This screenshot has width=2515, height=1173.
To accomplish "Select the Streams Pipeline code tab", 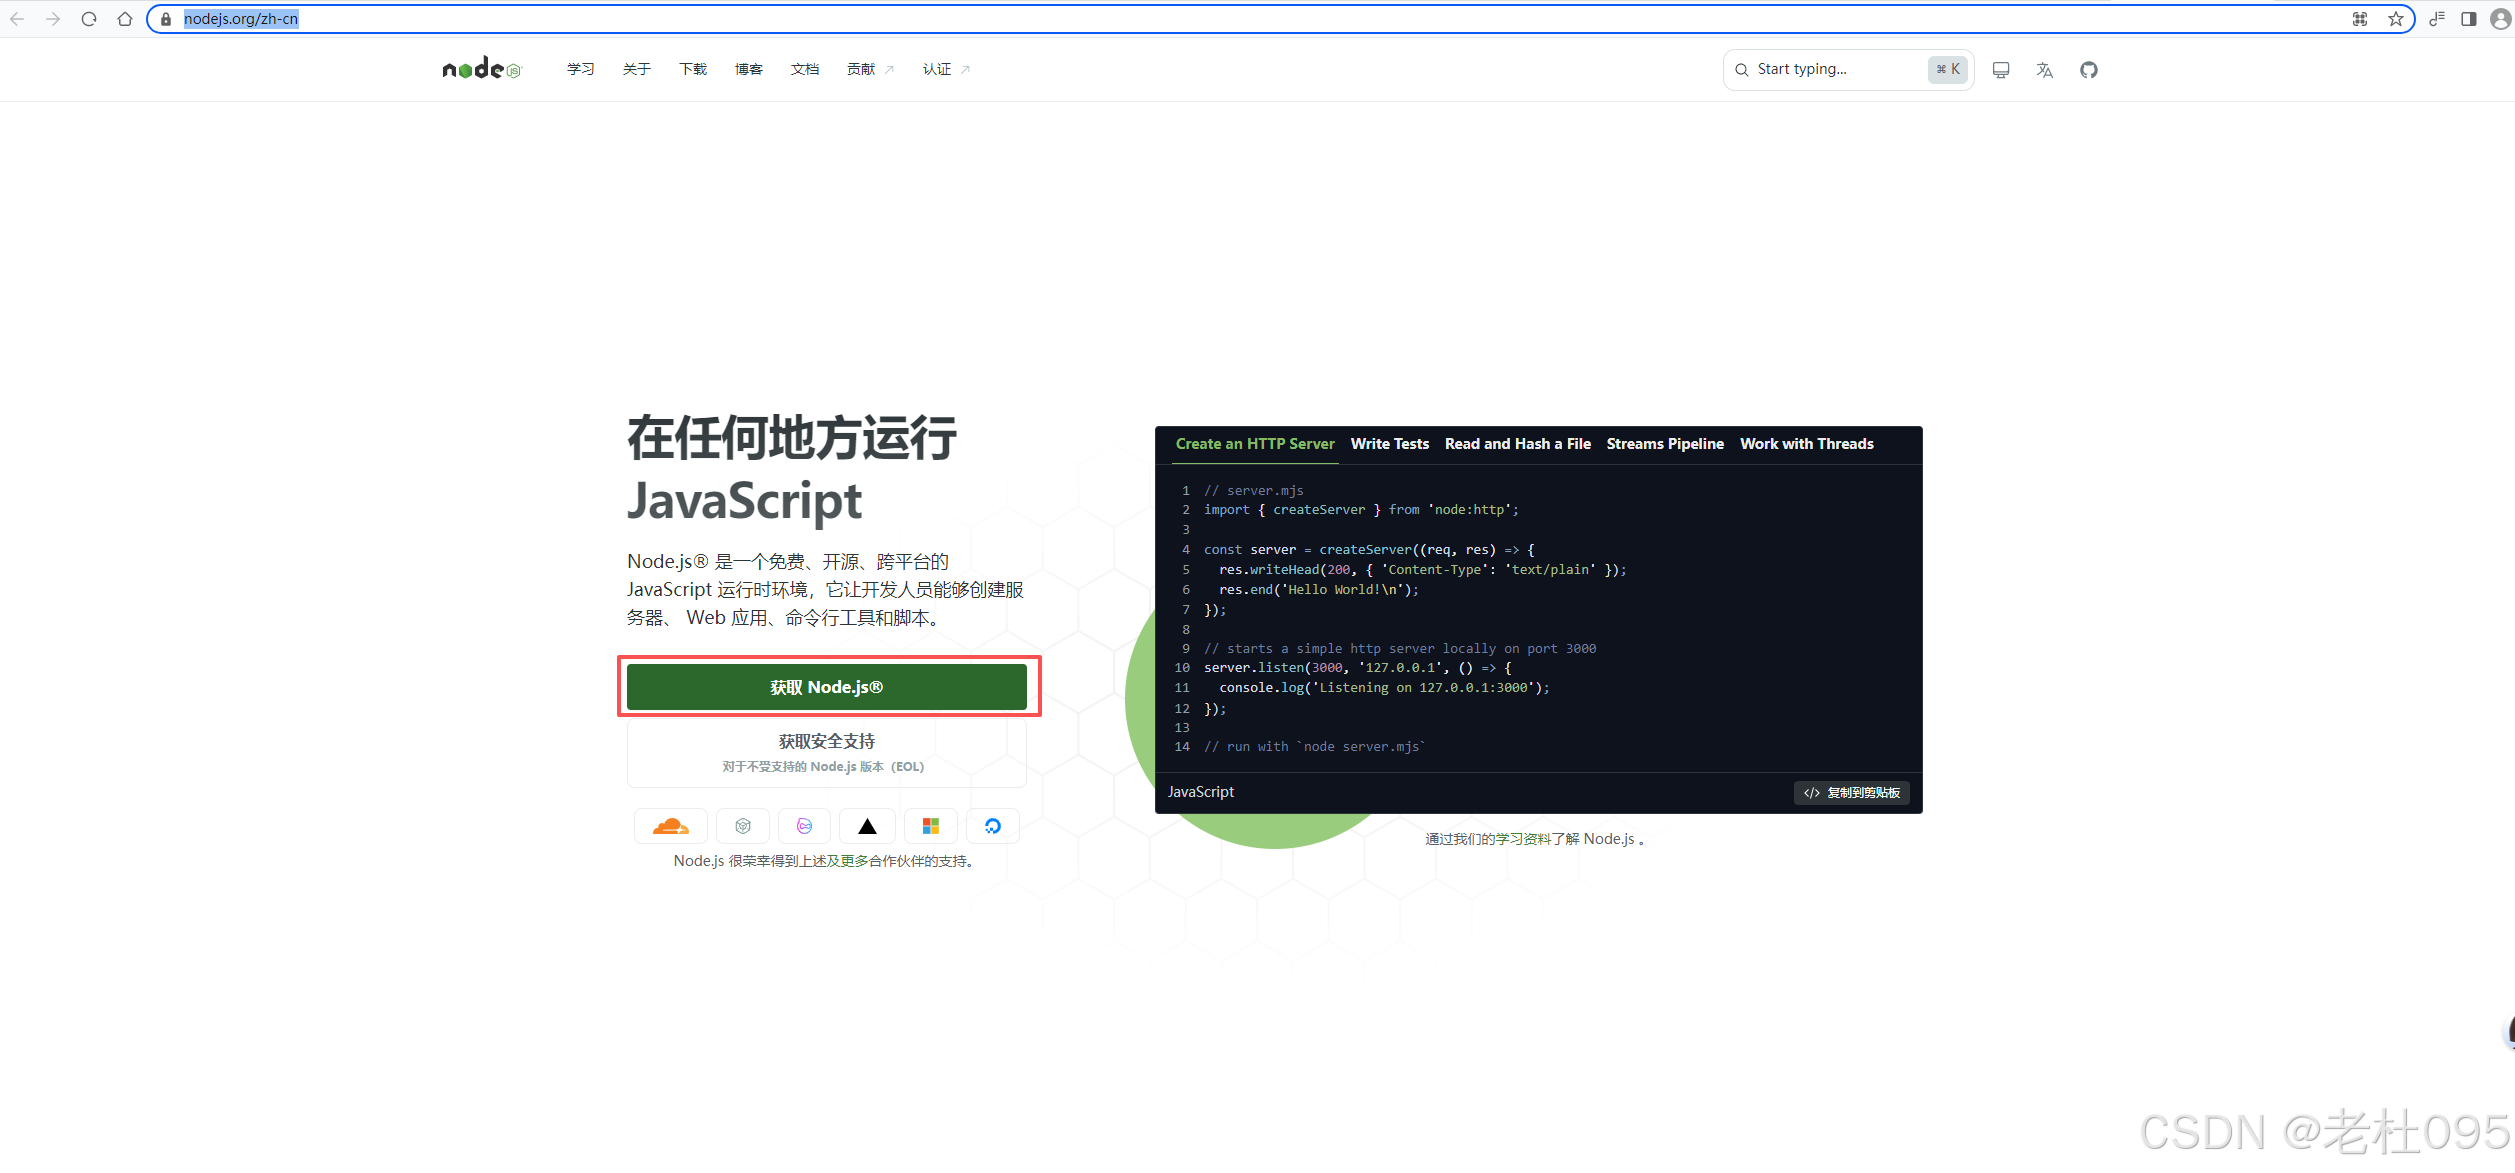I will [x=1664, y=444].
